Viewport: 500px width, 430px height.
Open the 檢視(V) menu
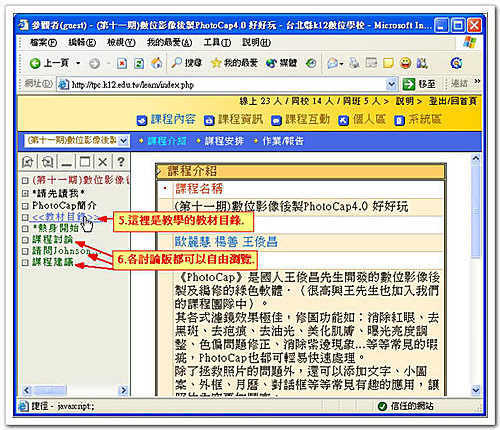click(x=121, y=42)
